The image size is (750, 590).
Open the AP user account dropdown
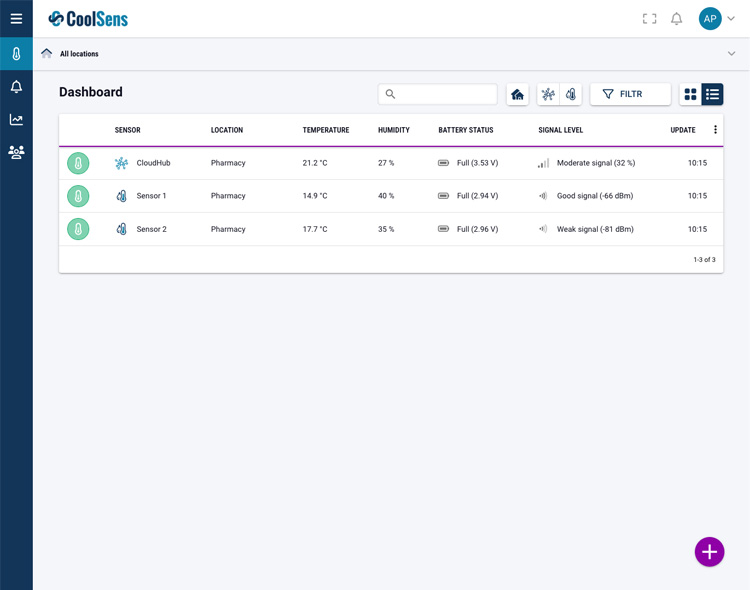tap(718, 19)
